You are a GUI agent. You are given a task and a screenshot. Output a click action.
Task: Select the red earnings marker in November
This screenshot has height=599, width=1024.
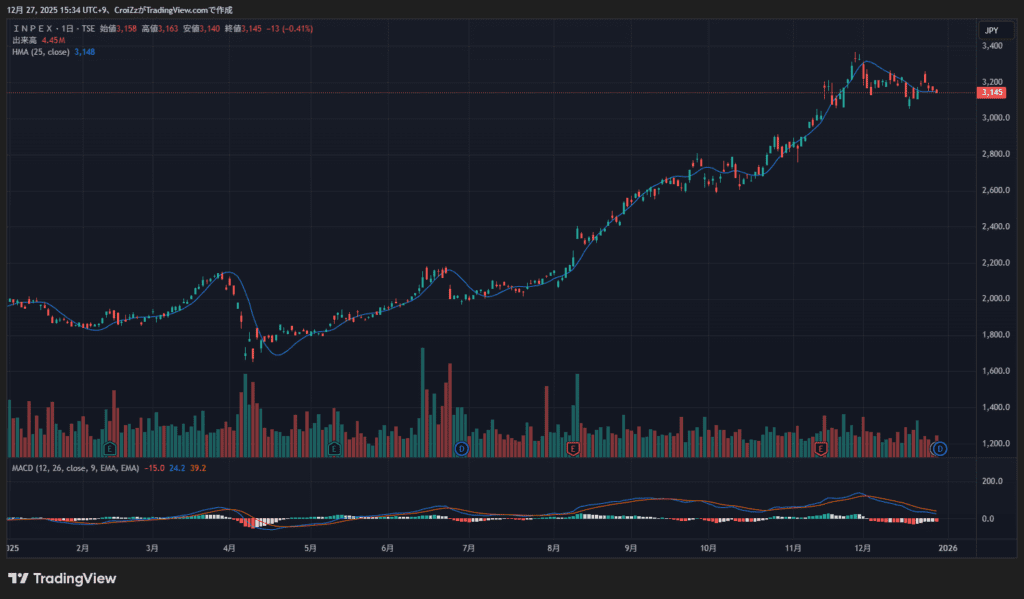(x=821, y=449)
